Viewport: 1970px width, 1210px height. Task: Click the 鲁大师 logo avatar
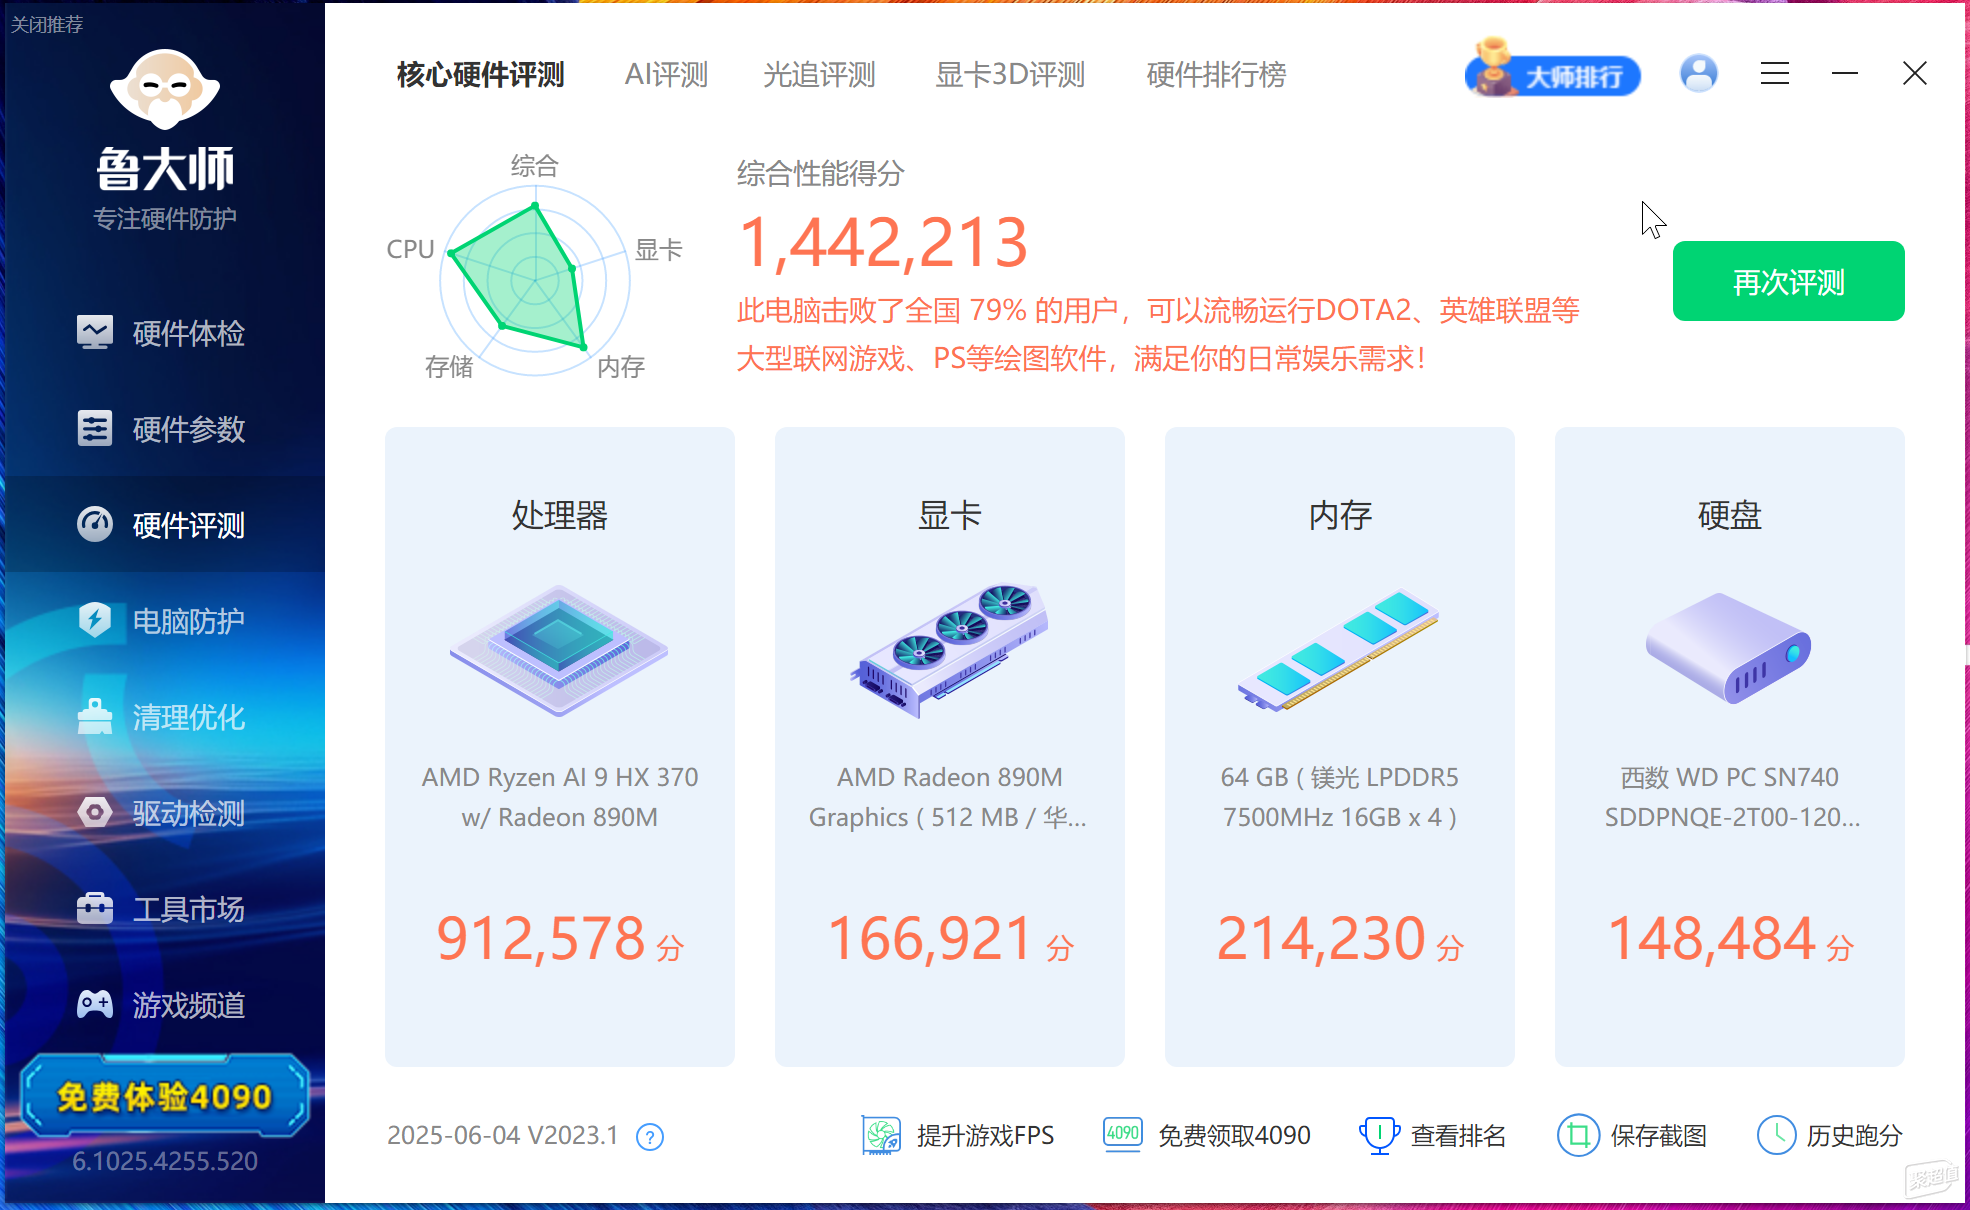pos(165,90)
